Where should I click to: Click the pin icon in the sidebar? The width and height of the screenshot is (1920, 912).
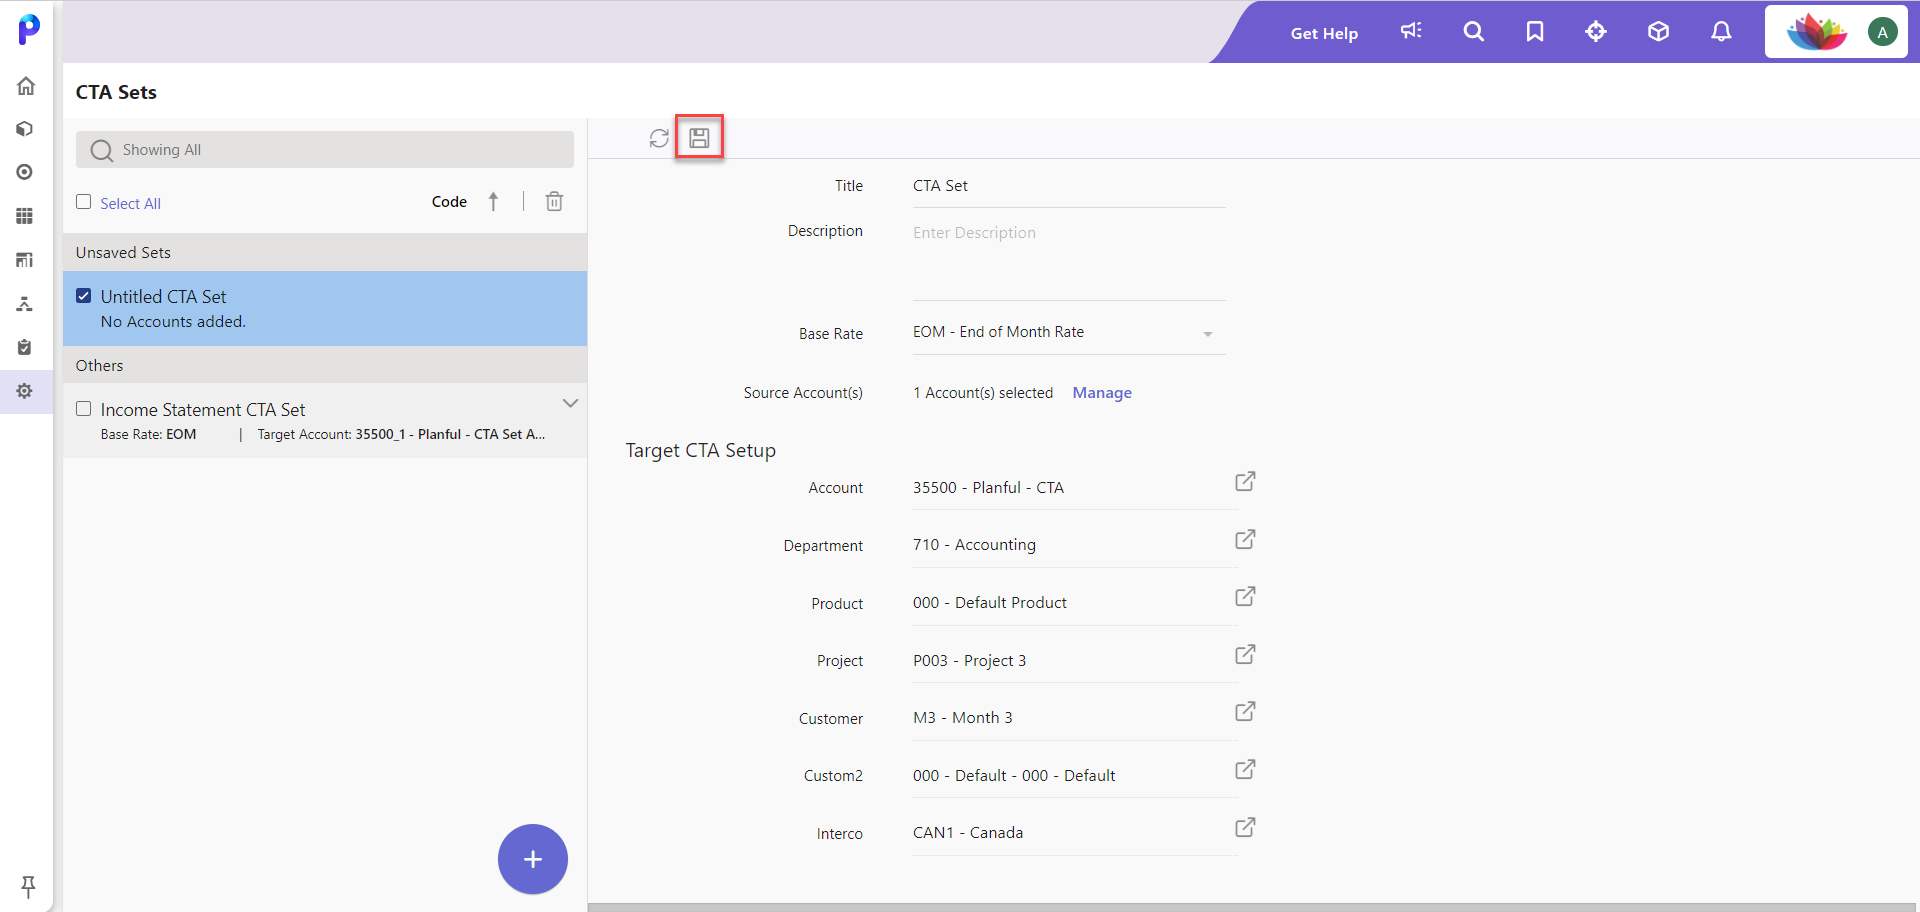pos(28,886)
